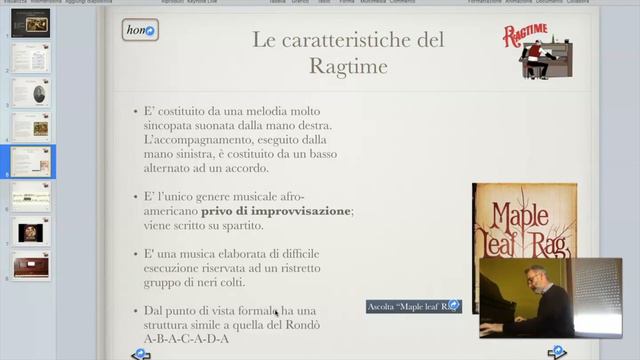Viewport: 640px width, 360px height.
Task: Select slide thumbnail 3 with the oval portrait
Action: [31, 93]
